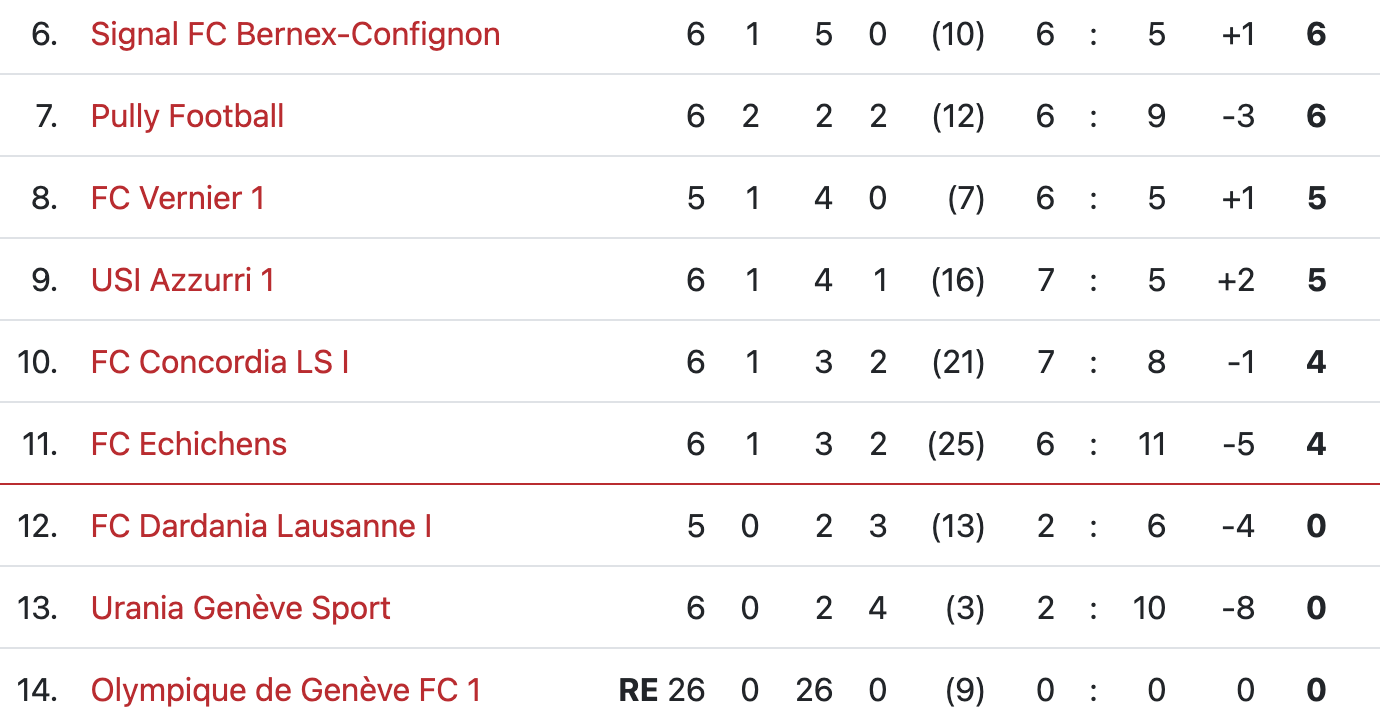The width and height of the screenshot is (1380, 724).
Task: Click the (7) value in FC Vernier row
Action: pos(965,199)
